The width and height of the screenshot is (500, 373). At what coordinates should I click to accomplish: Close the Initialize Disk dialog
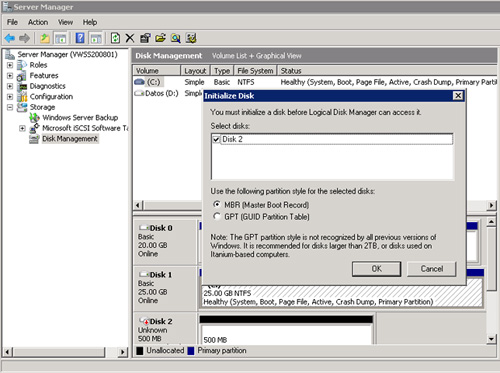[x=458, y=96]
